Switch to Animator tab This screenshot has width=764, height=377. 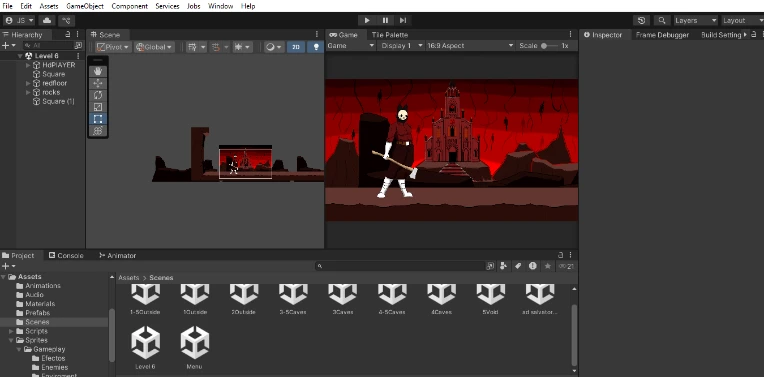click(x=117, y=255)
